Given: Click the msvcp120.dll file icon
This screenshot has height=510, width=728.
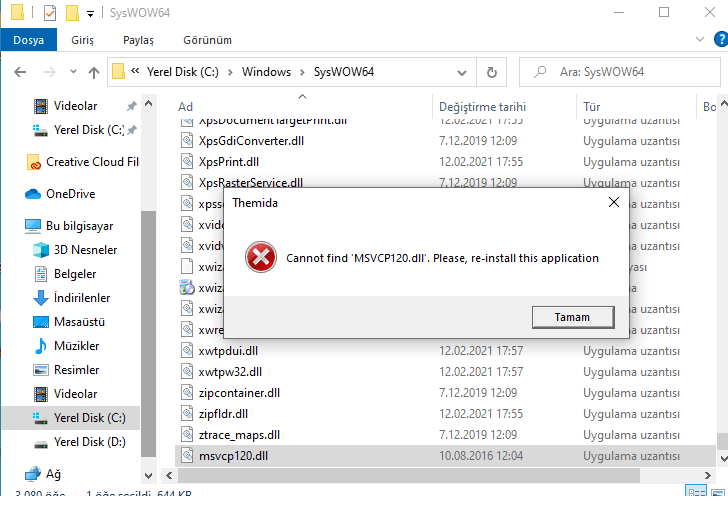Looking at the screenshot, I should [x=187, y=455].
